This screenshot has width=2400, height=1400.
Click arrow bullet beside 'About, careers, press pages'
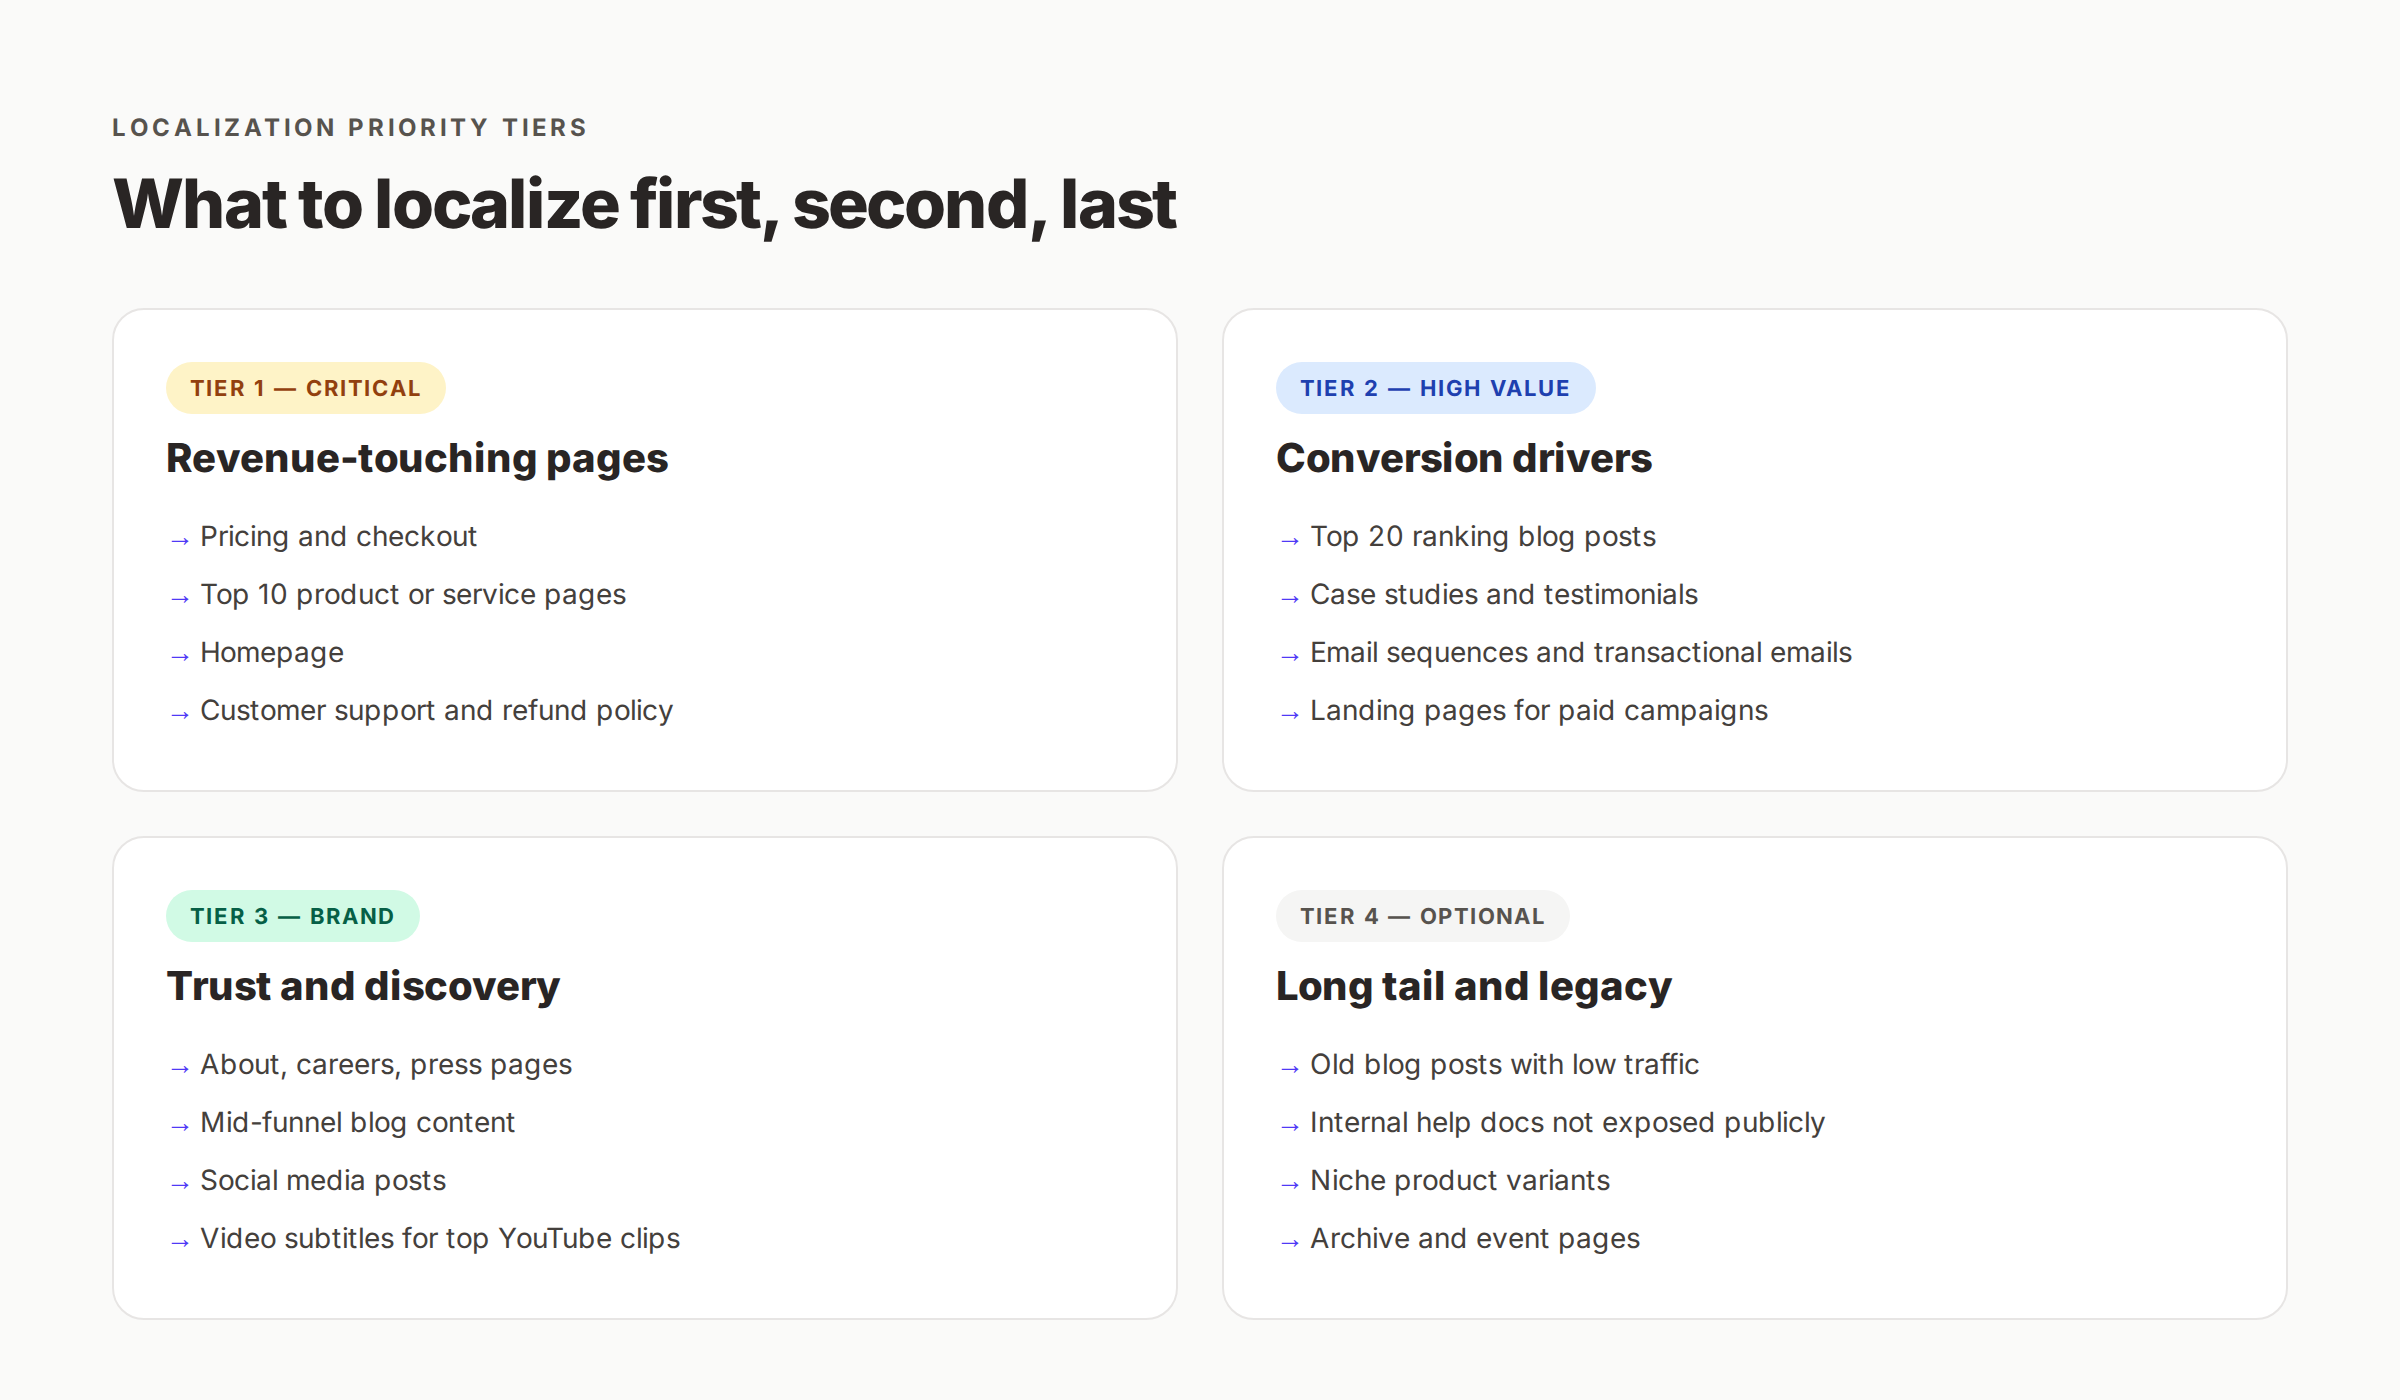180,1069
